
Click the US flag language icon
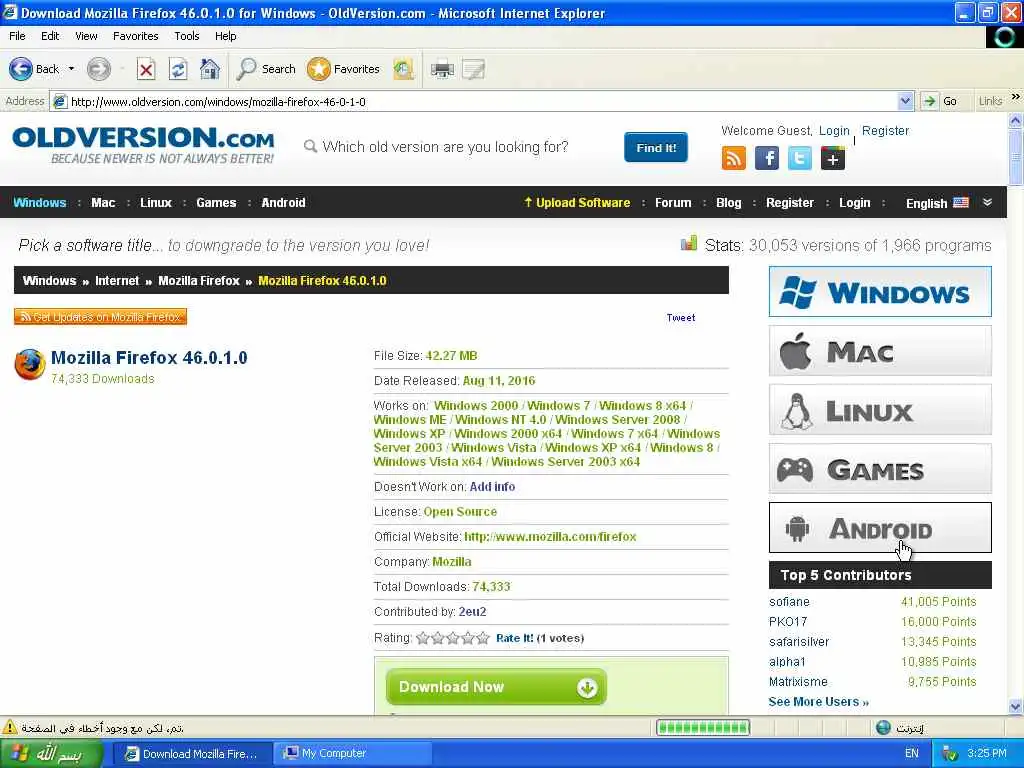[961, 202]
